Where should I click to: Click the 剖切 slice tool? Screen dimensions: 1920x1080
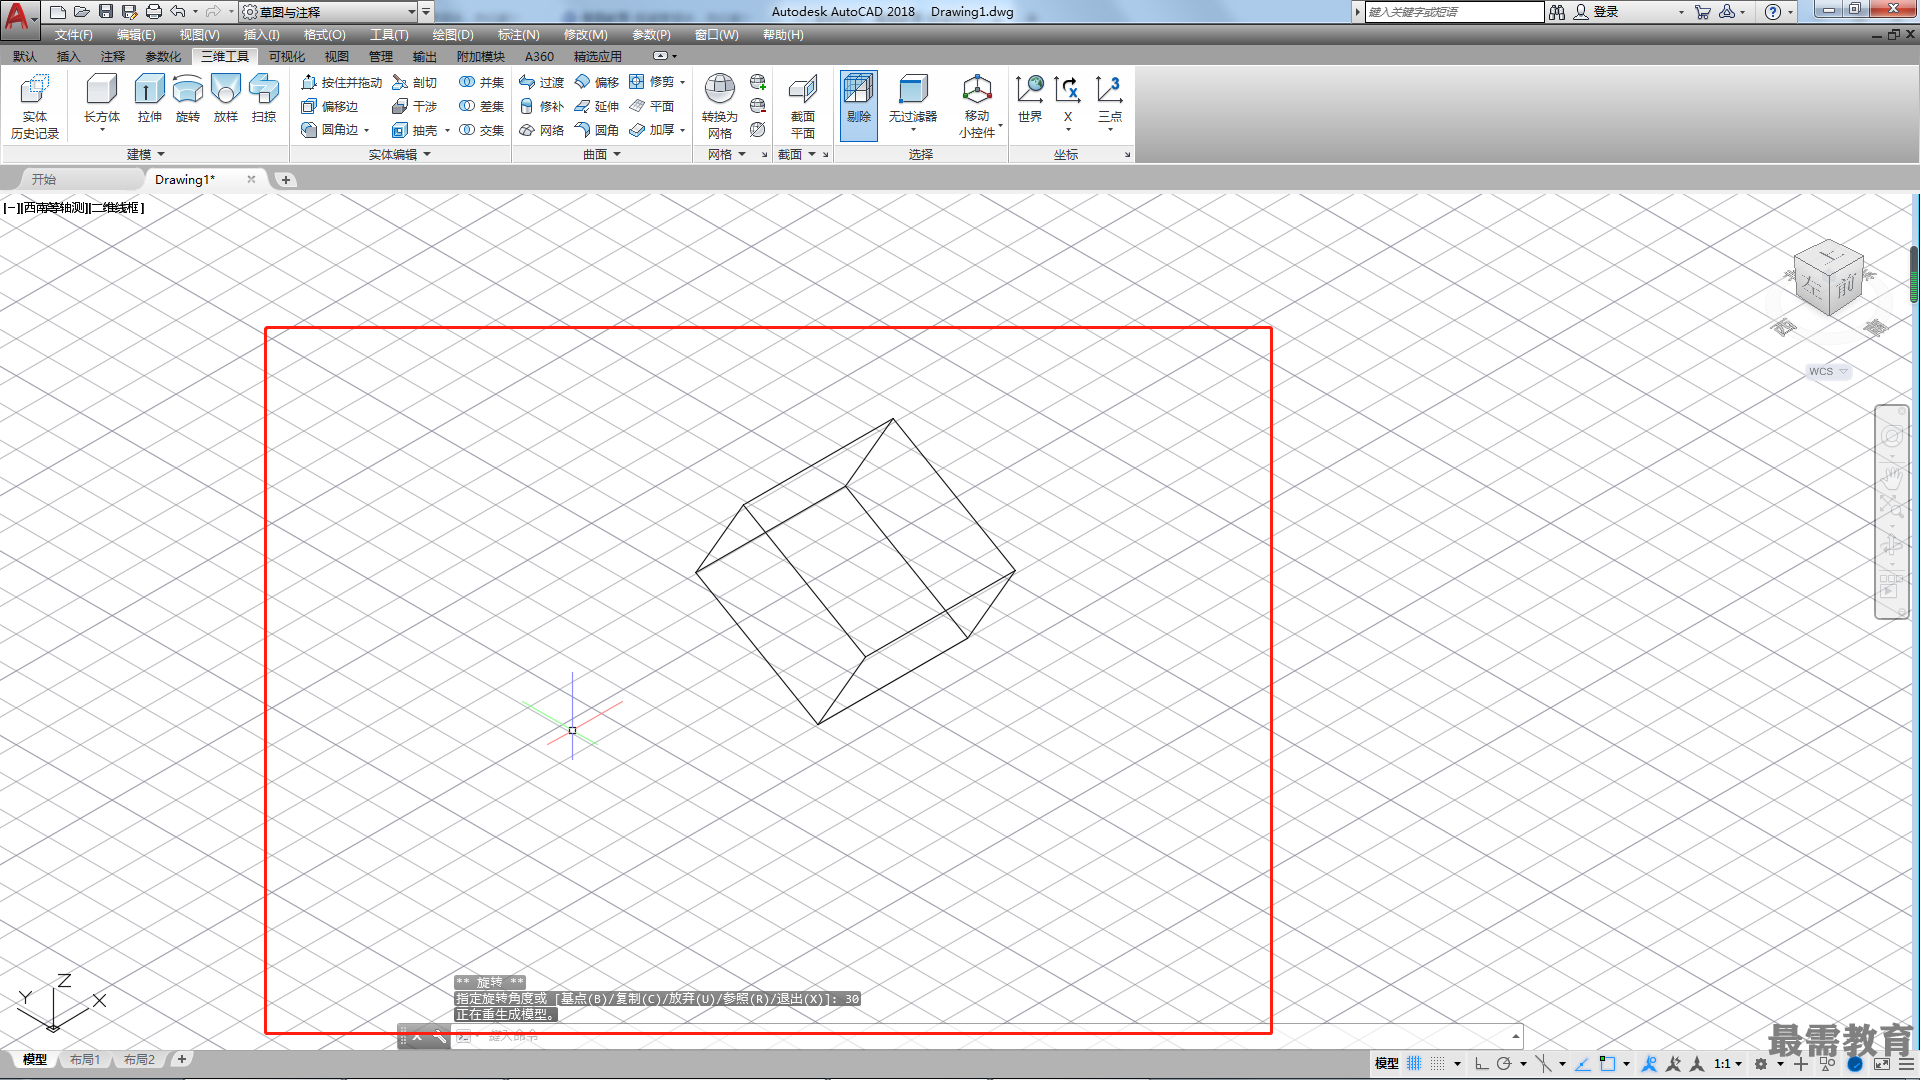[x=415, y=82]
